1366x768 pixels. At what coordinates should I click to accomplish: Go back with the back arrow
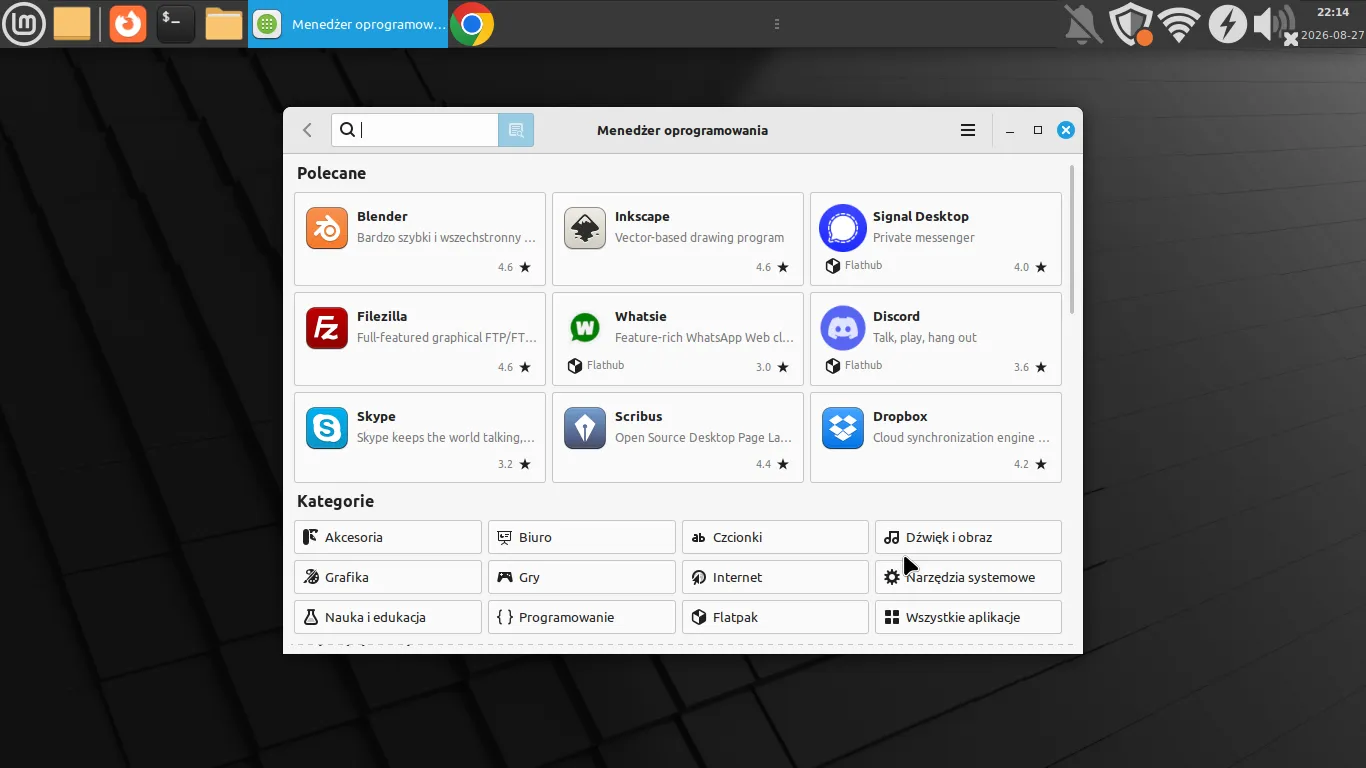(x=307, y=130)
